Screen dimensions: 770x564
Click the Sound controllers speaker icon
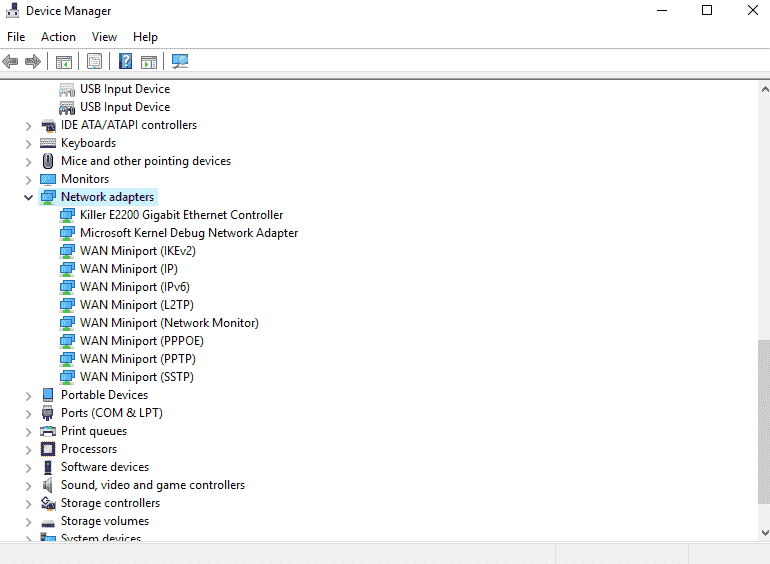point(48,485)
